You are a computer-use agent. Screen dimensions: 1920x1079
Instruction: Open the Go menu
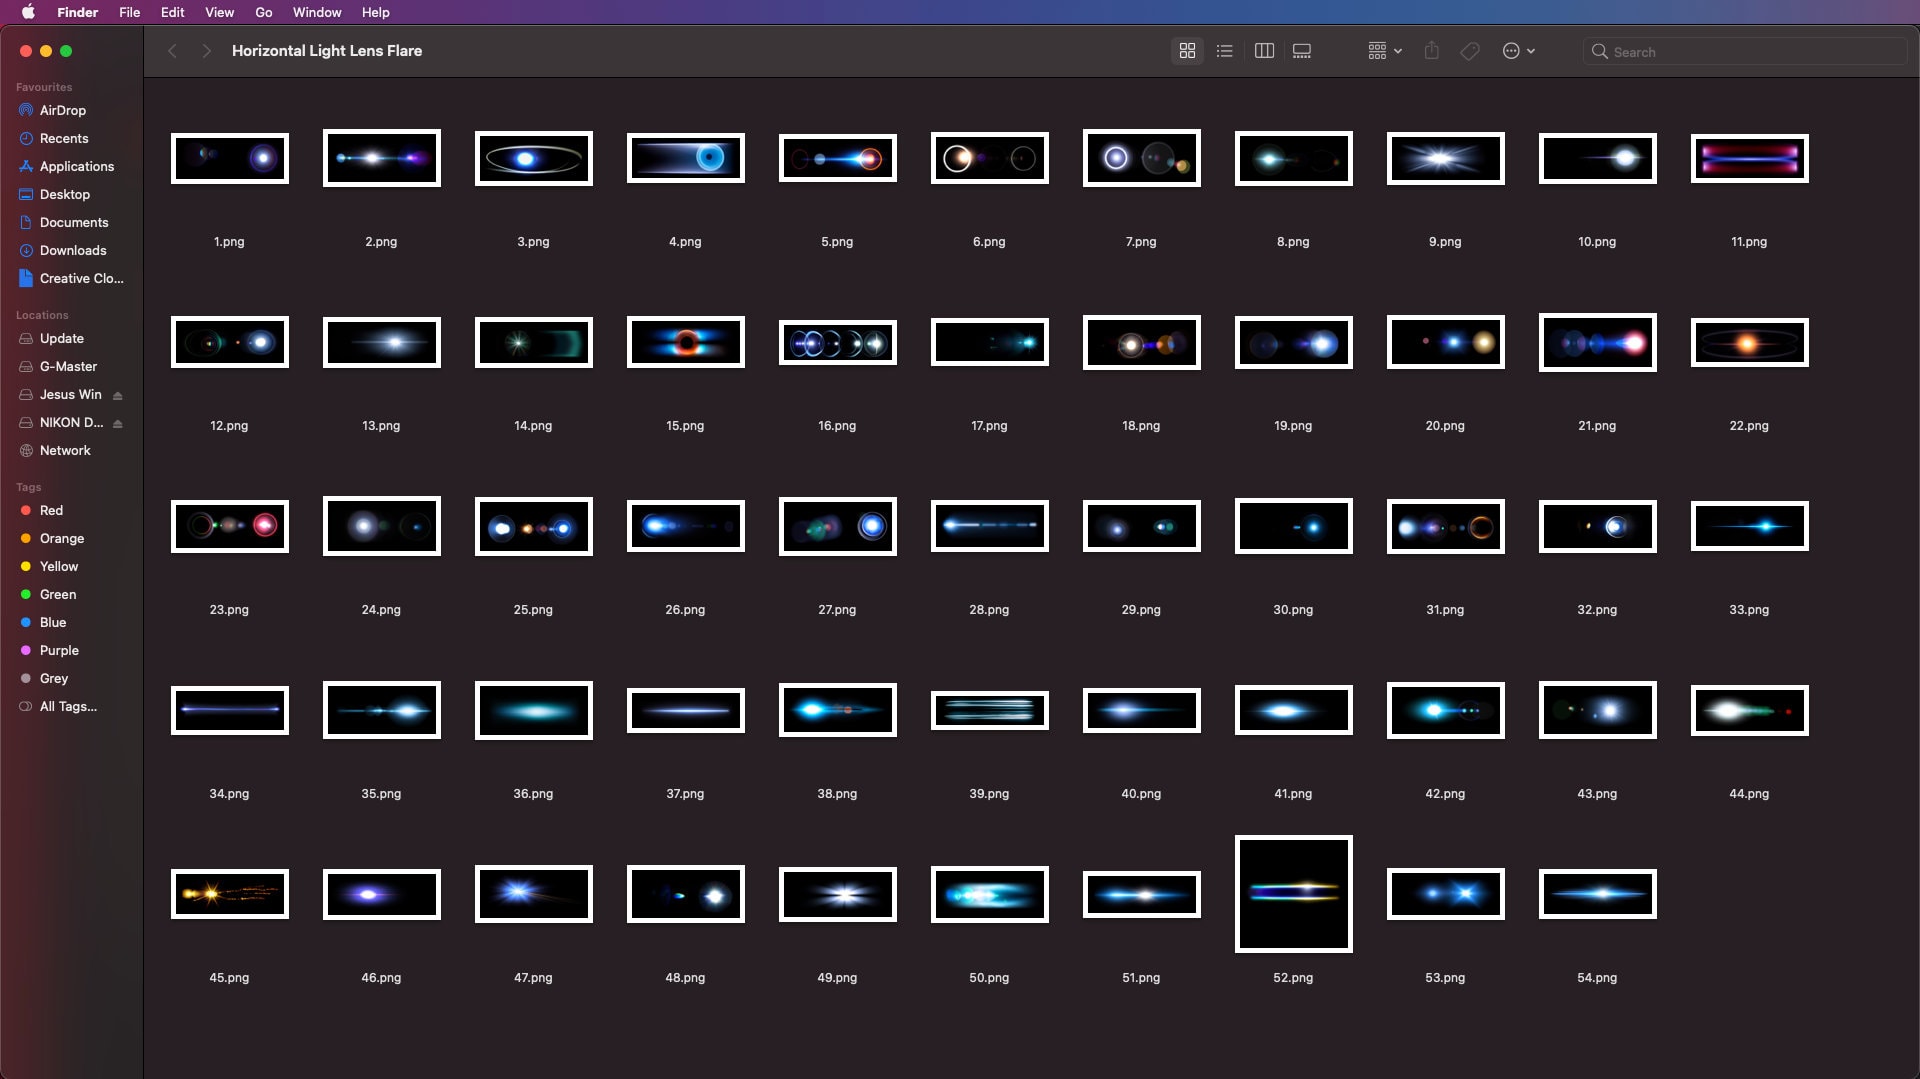[x=264, y=12]
